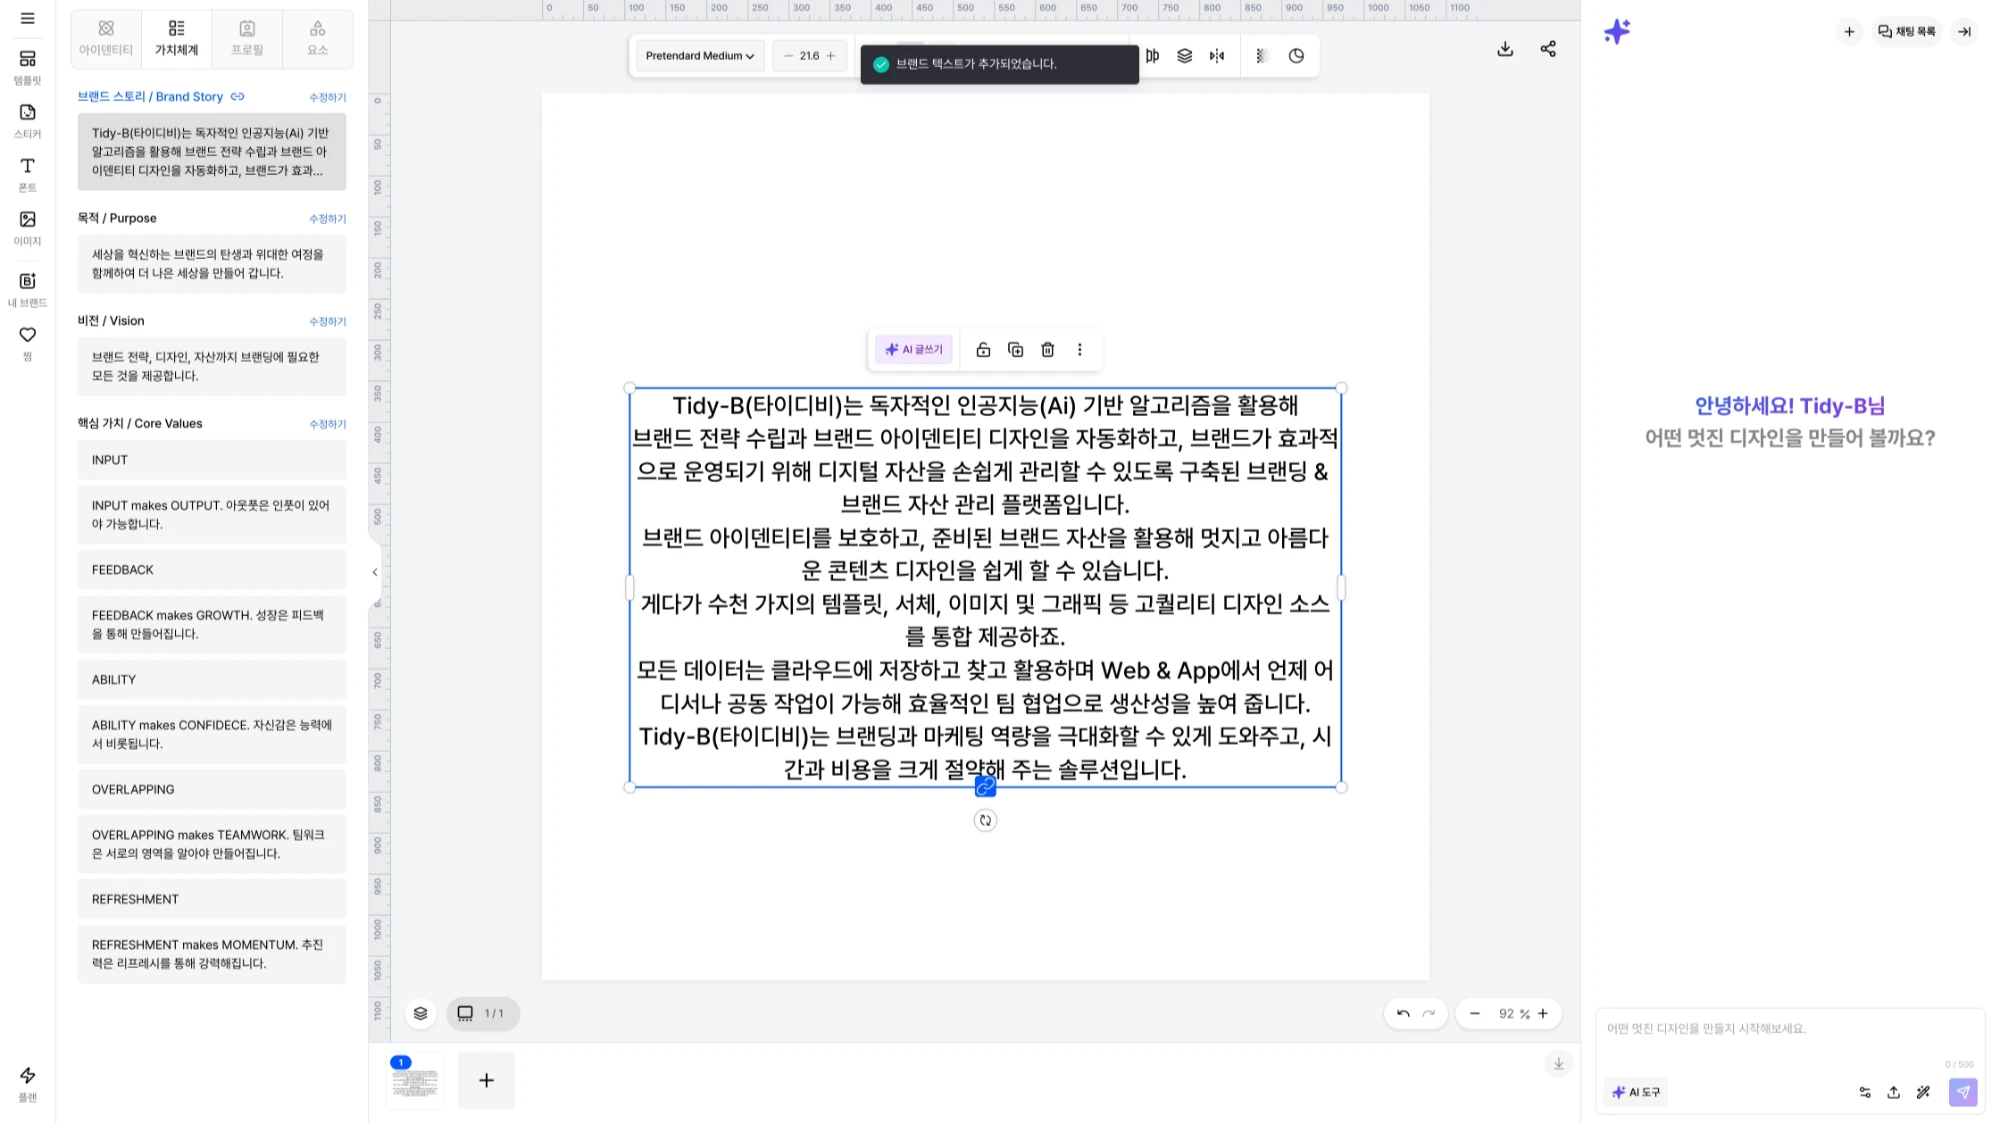
Task: Select the REFRESHMENT core value card
Action: [x=212, y=900]
